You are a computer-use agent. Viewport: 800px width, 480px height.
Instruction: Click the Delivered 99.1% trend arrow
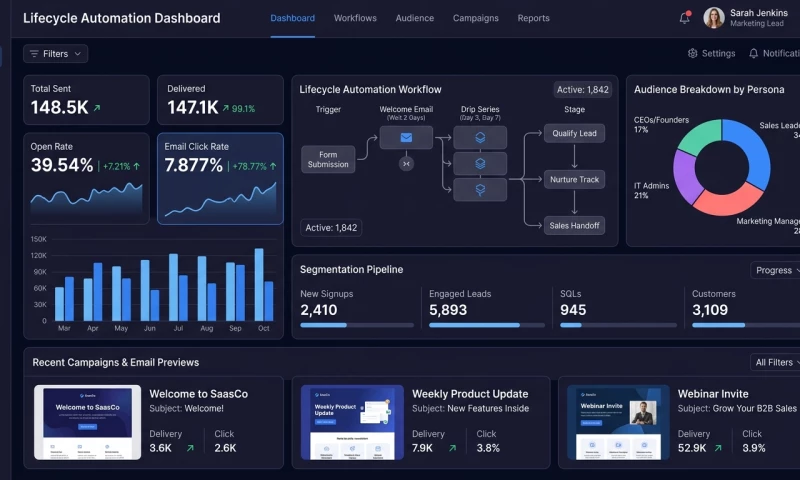226,108
